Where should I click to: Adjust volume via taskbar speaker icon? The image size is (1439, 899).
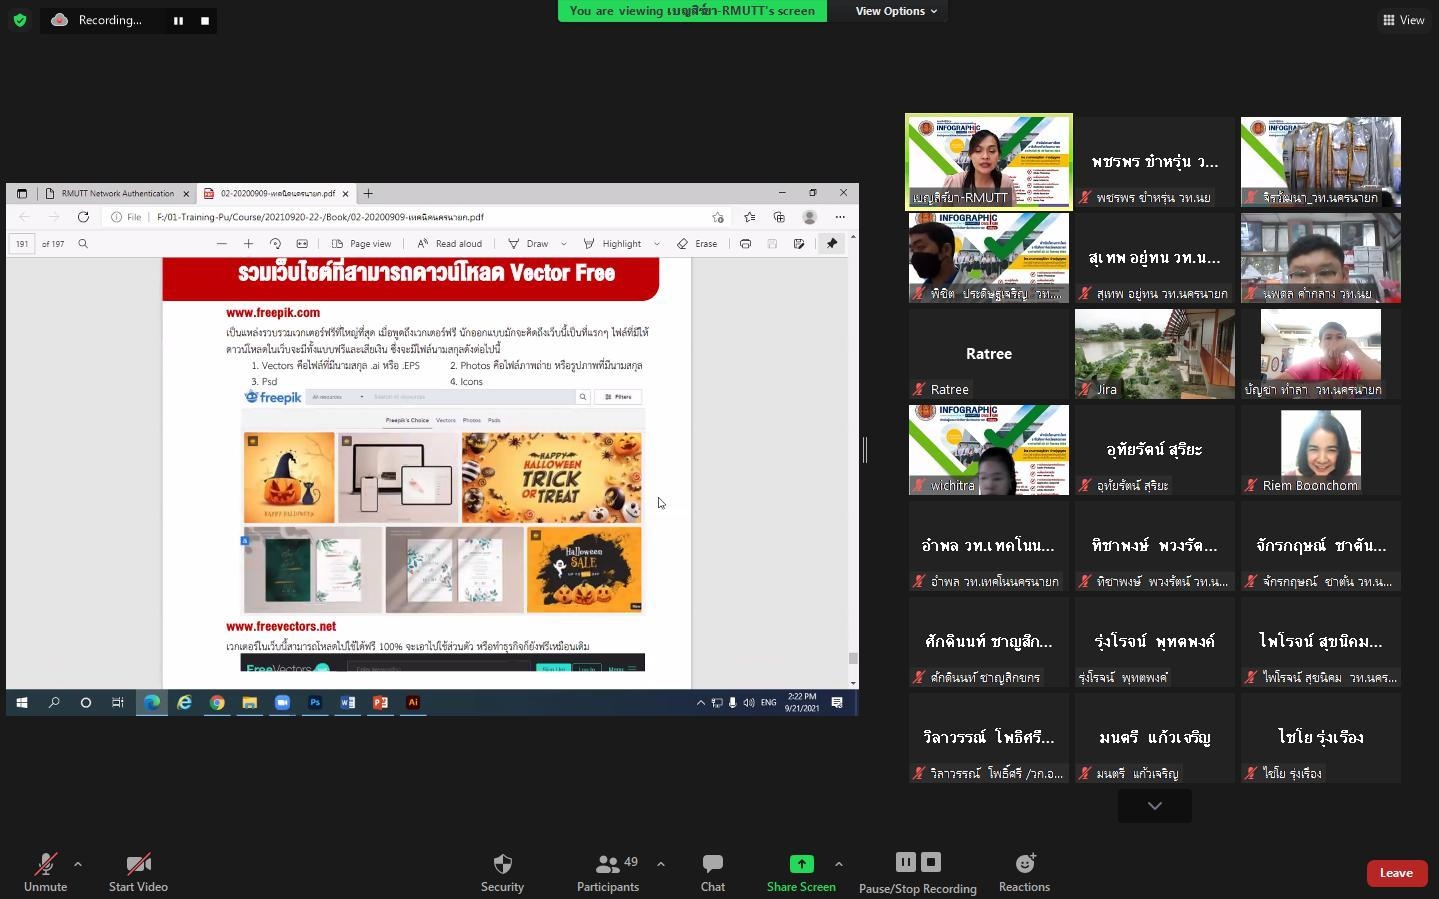click(x=749, y=703)
